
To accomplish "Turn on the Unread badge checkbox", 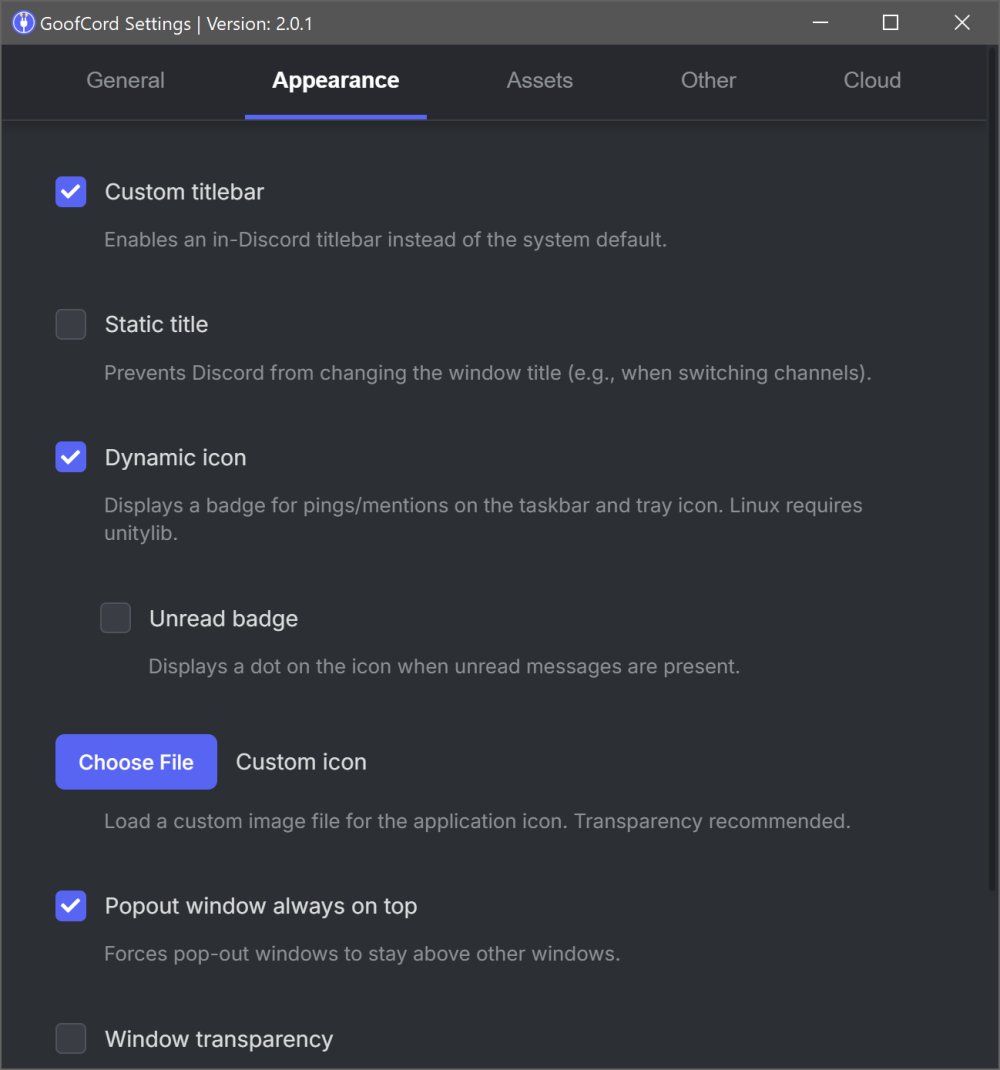I will pos(116,619).
